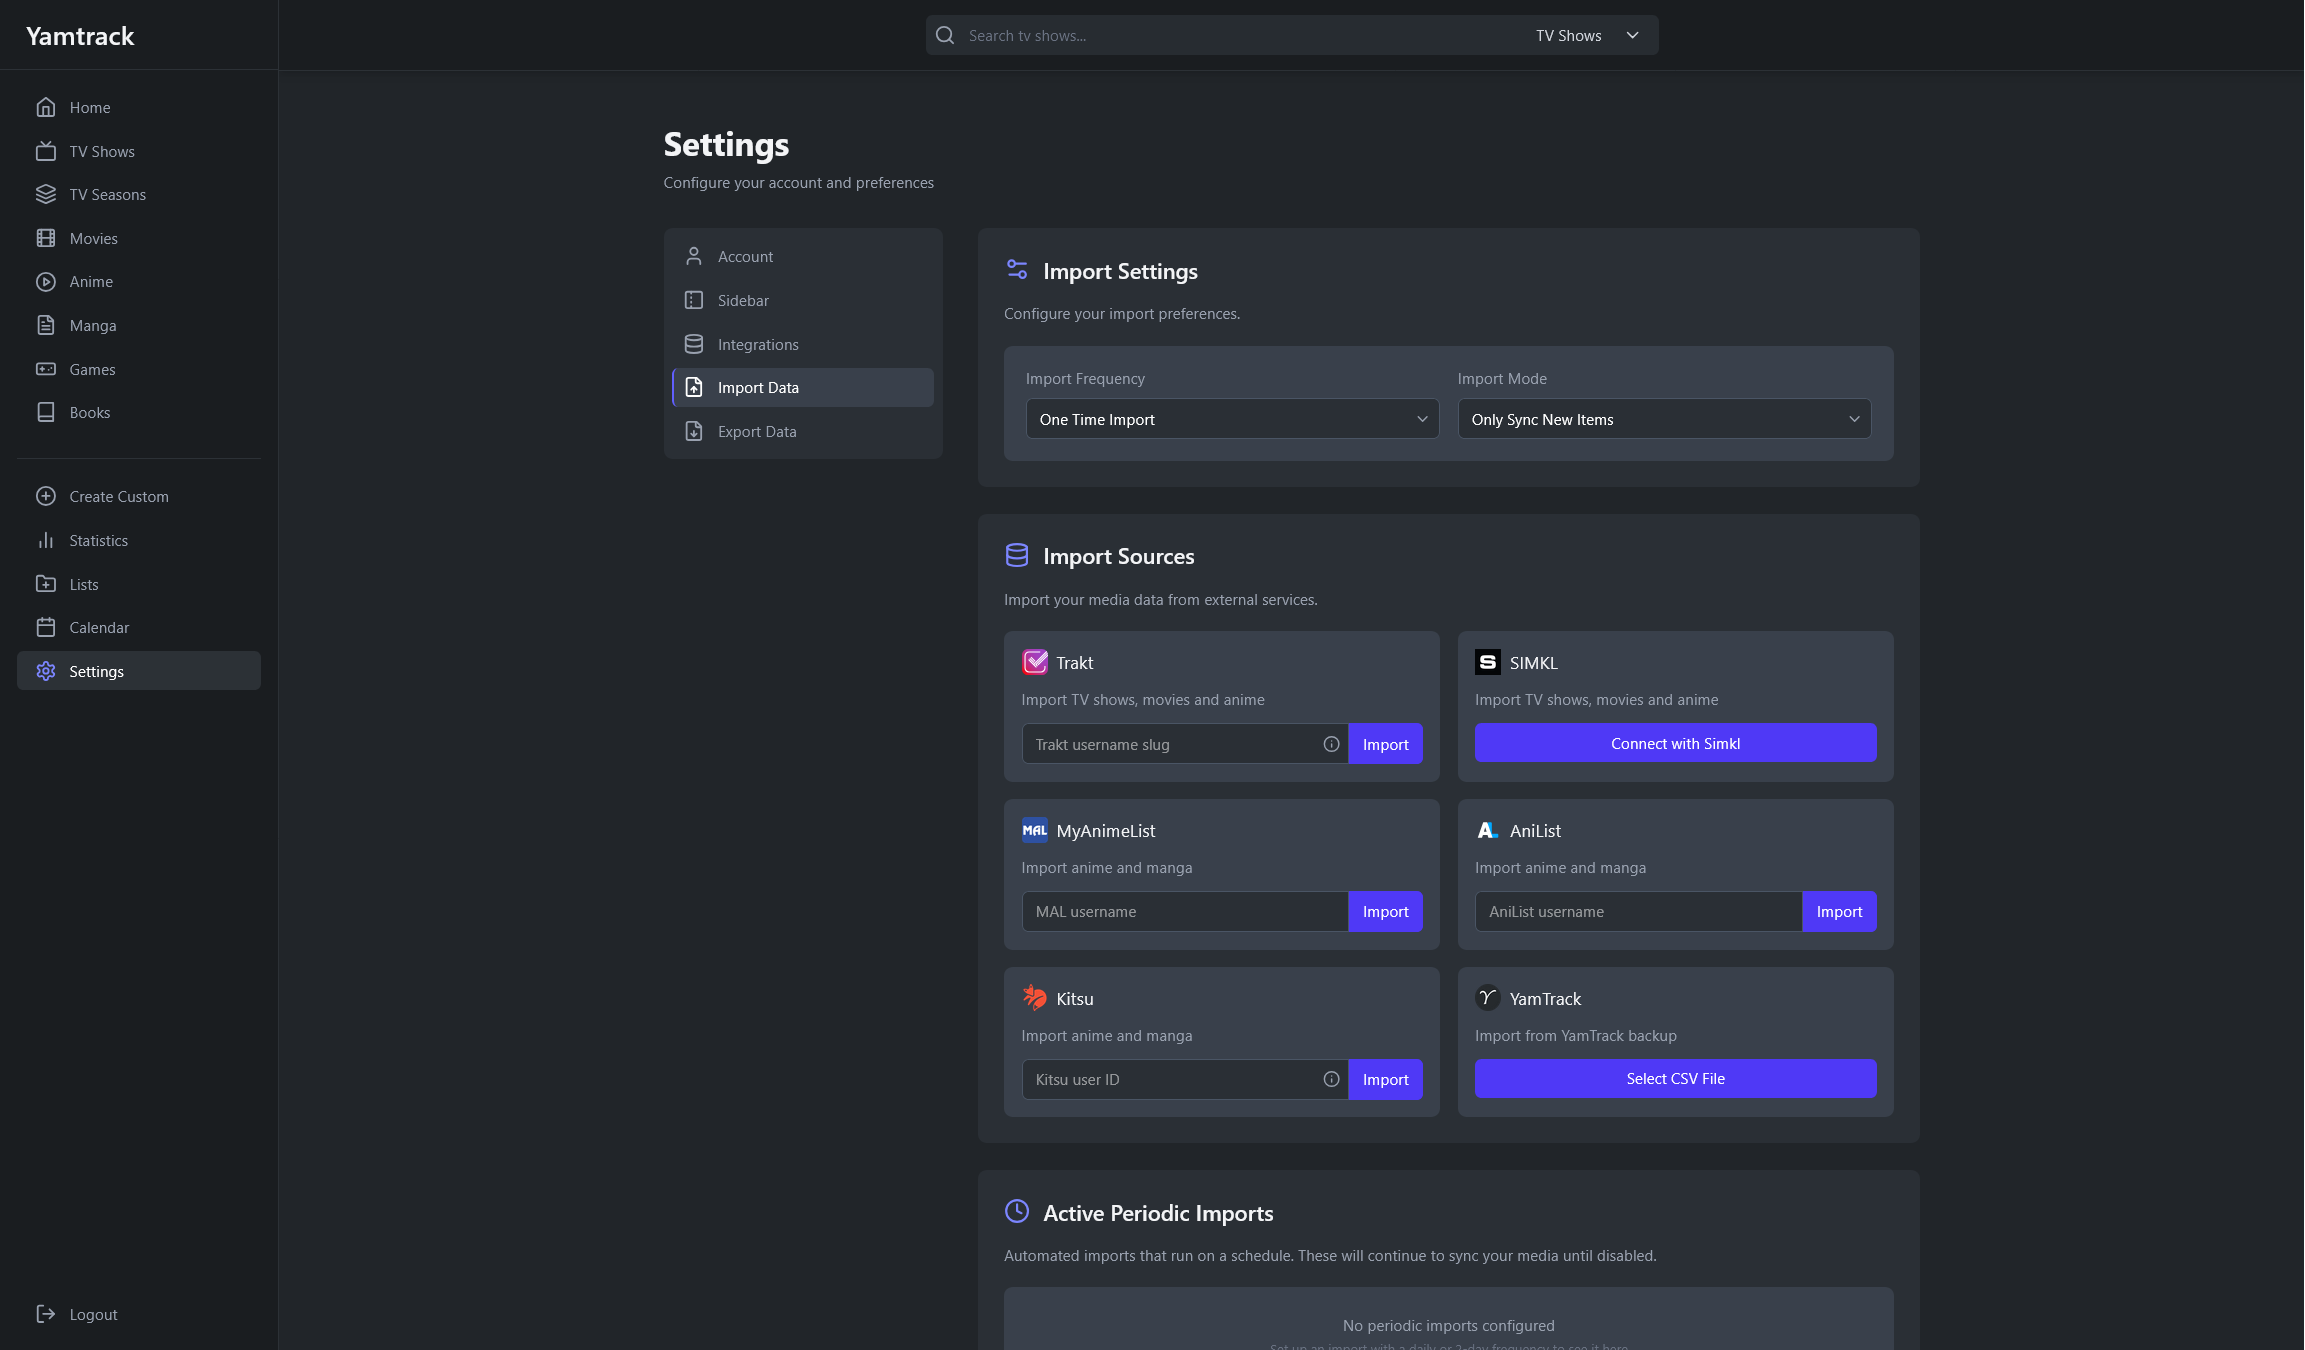The height and width of the screenshot is (1350, 2305).
Task: Go to the Account settings tab
Action: pos(745,256)
